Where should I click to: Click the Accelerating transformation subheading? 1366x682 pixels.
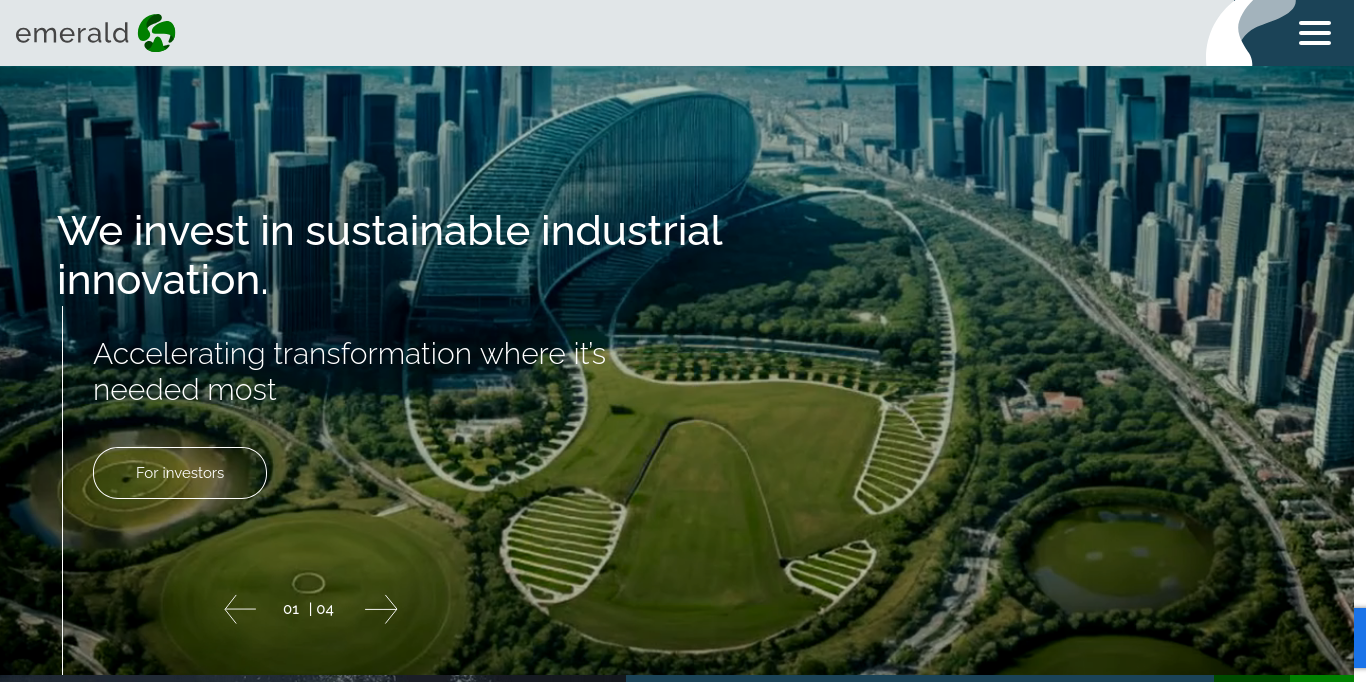349,371
